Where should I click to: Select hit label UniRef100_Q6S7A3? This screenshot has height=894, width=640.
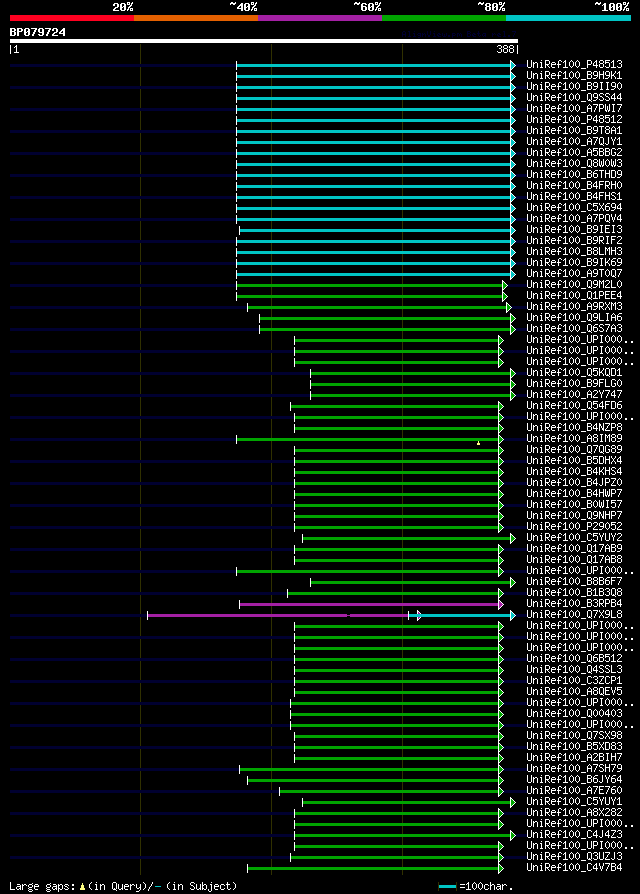pyautogui.click(x=574, y=328)
